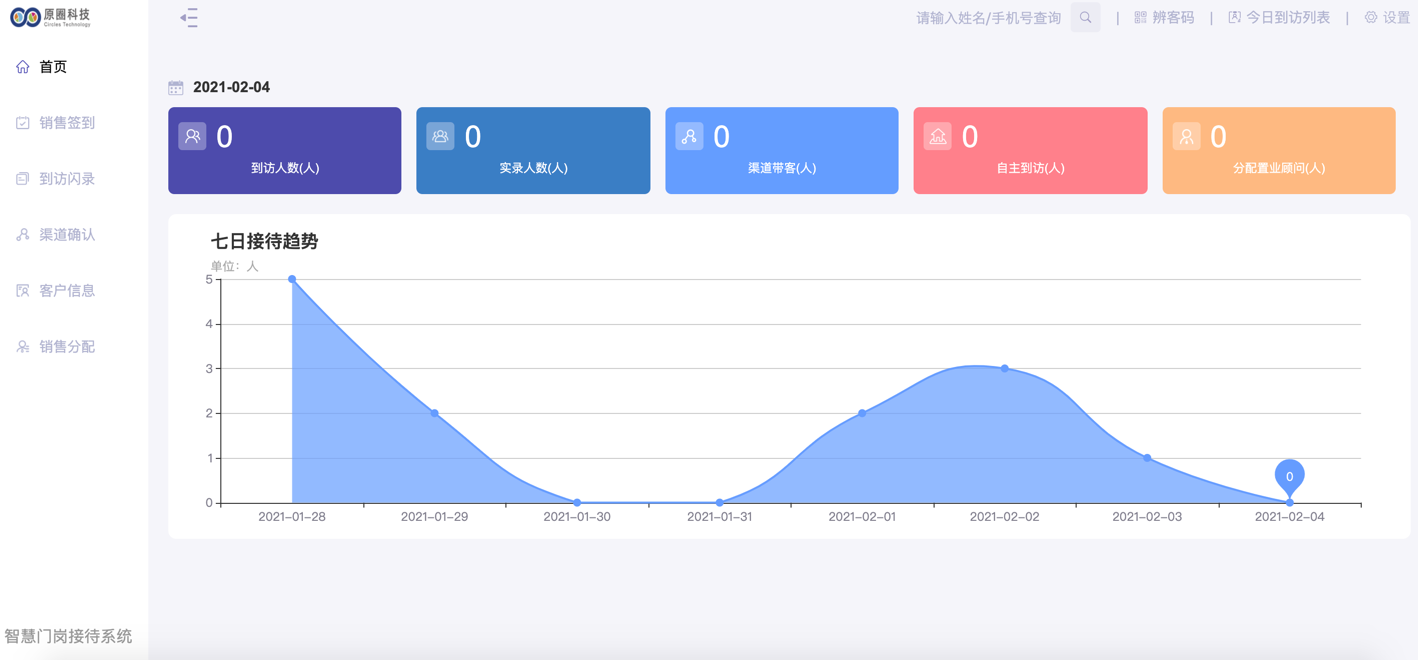Open 销售分配 in the sidebar
Screen dimensions: 1418x660
[x=66, y=347]
